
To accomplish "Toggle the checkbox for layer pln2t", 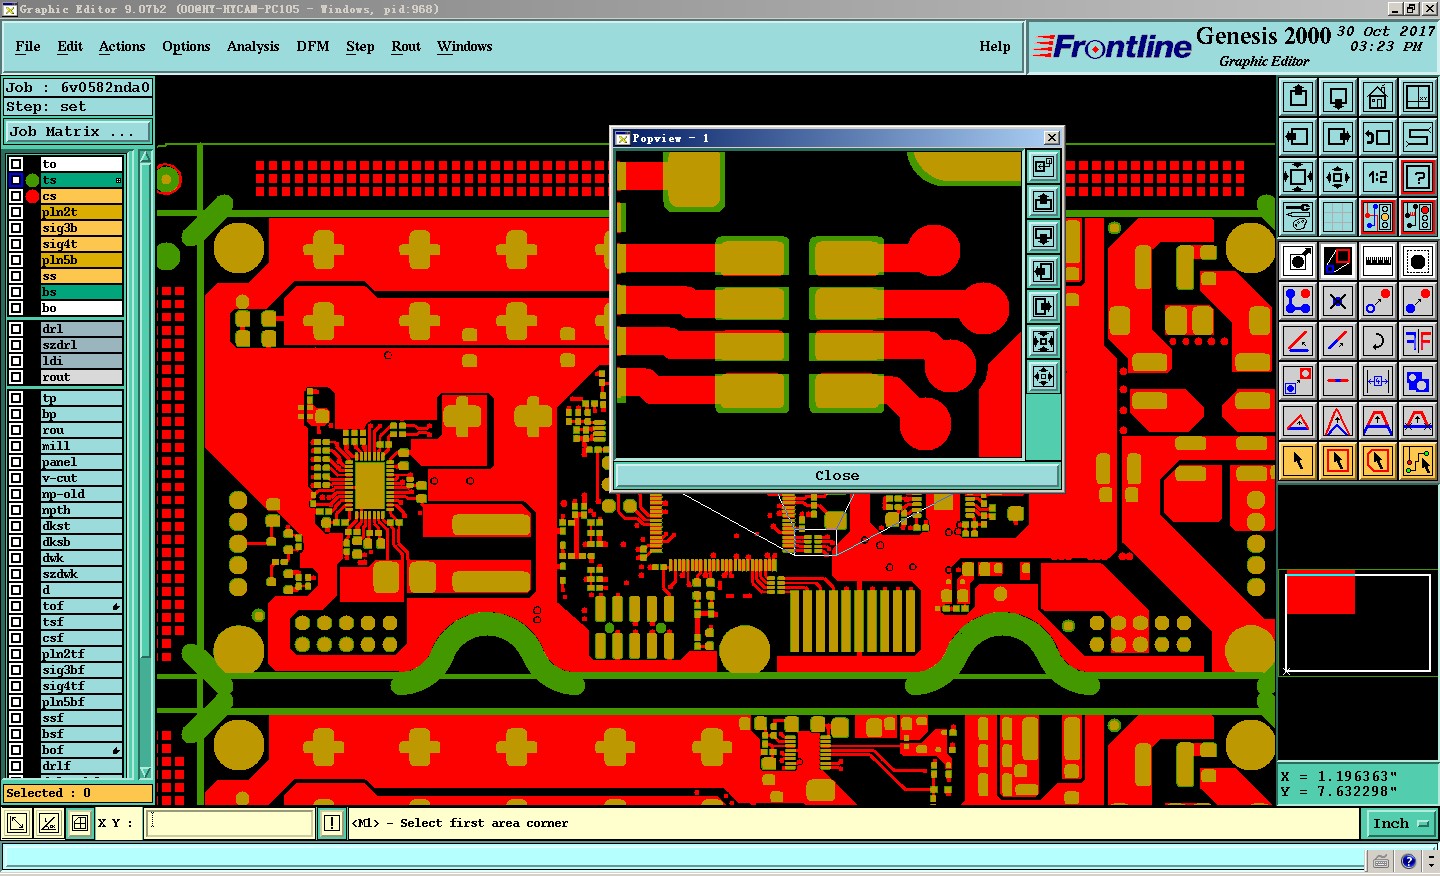I will [x=16, y=212].
